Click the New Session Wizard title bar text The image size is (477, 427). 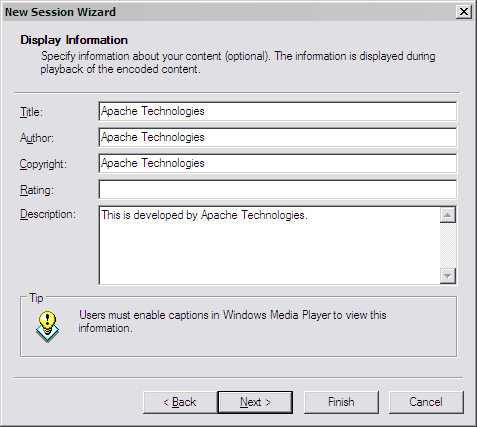click(60, 12)
